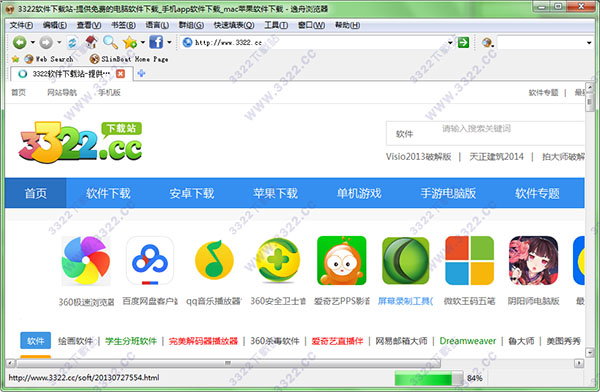The width and height of the screenshot is (600, 392).
Task: Click the Facebook icon in toolbar
Action: click(156, 42)
